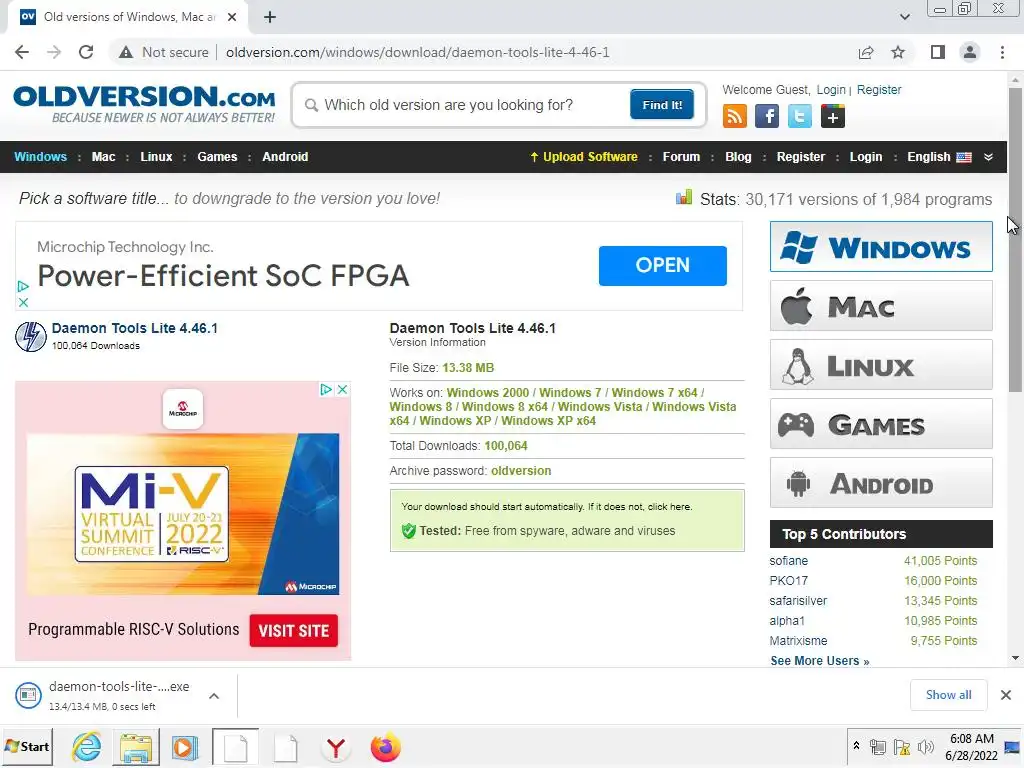Open Register in the black navigation bar
1024x768 pixels.
pos(801,157)
